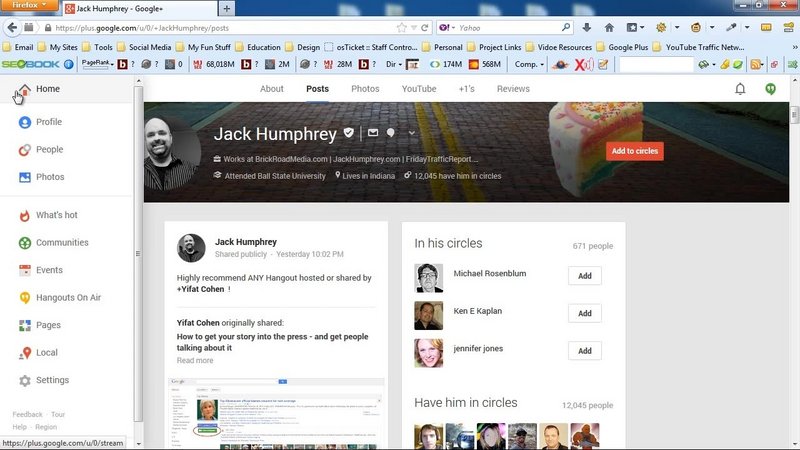Click the Firefox downloads arrow icon

pos(587,28)
